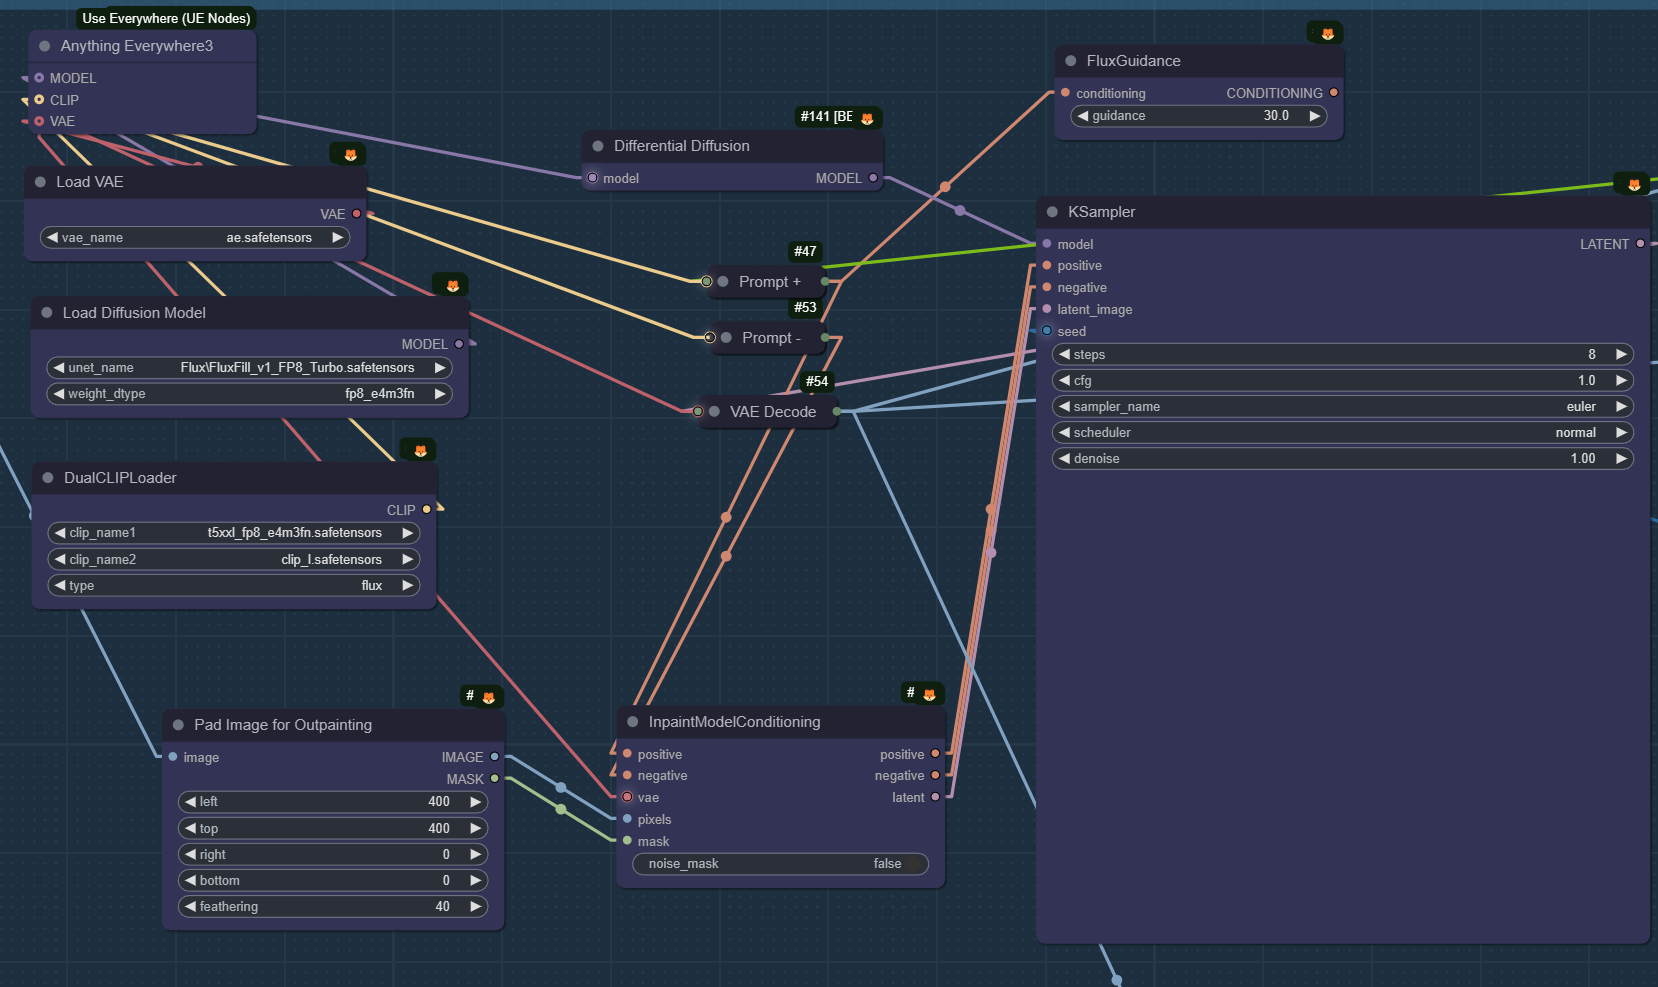Click the fox badge above FluxGuidance node
The height and width of the screenshot is (987, 1658).
click(1327, 34)
